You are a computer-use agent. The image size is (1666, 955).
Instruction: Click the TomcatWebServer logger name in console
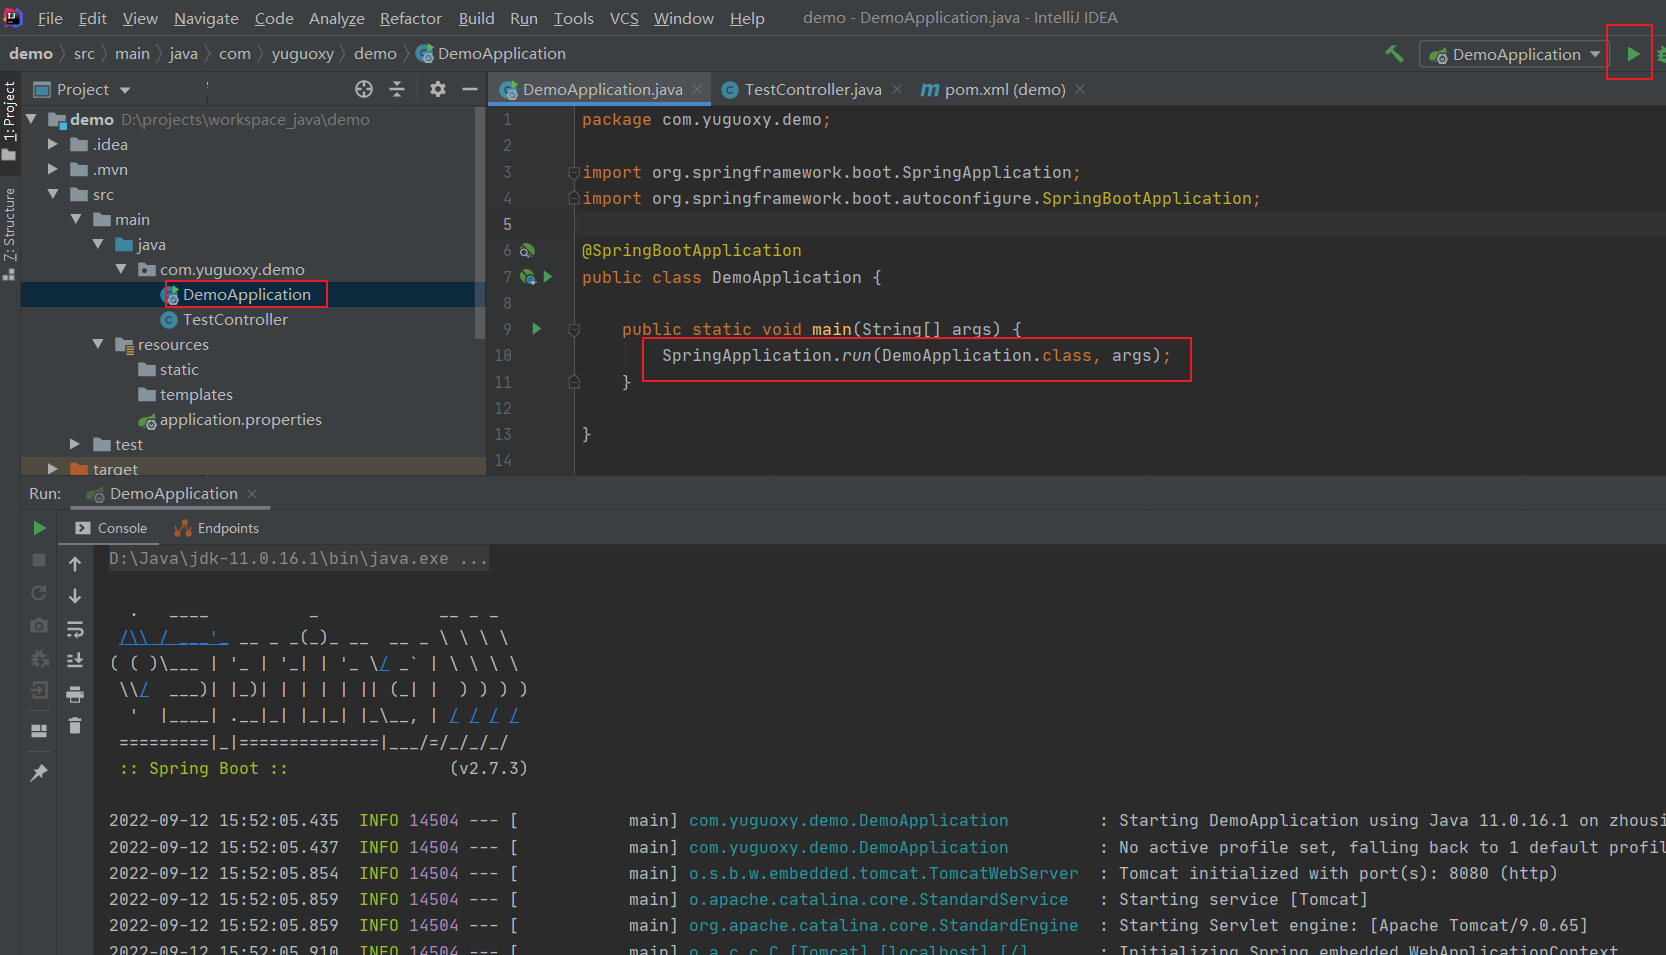click(883, 873)
